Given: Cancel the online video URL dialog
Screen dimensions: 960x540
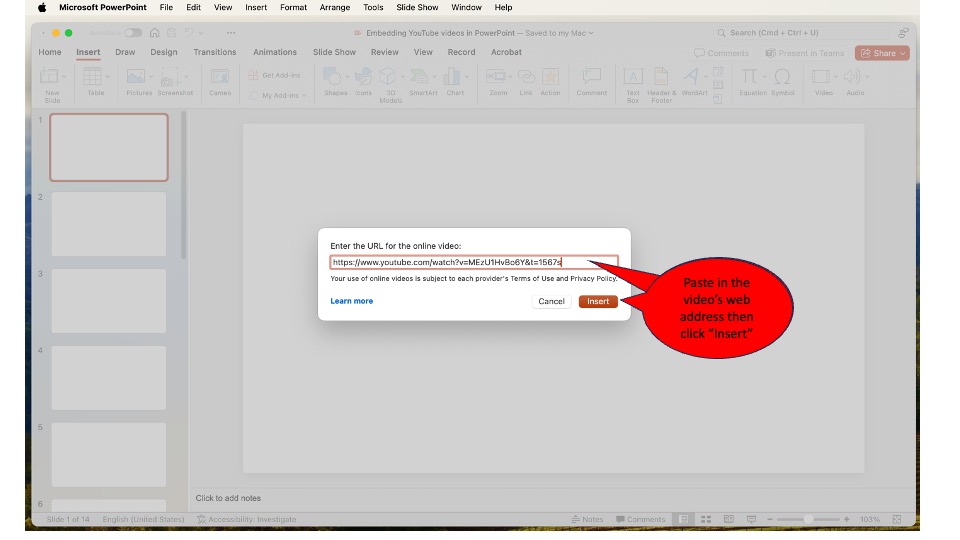Looking at the screenshot, I should (x=551, y=301).
